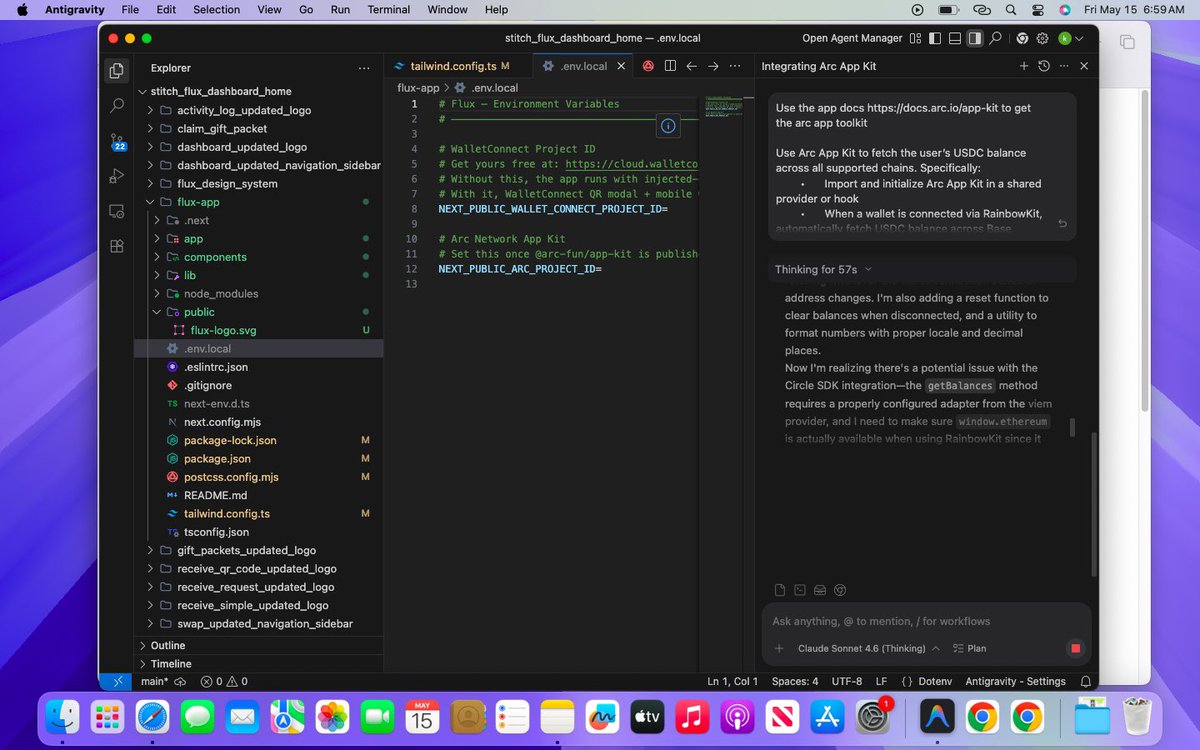Click the customize layout icon

tap(915, 38)
